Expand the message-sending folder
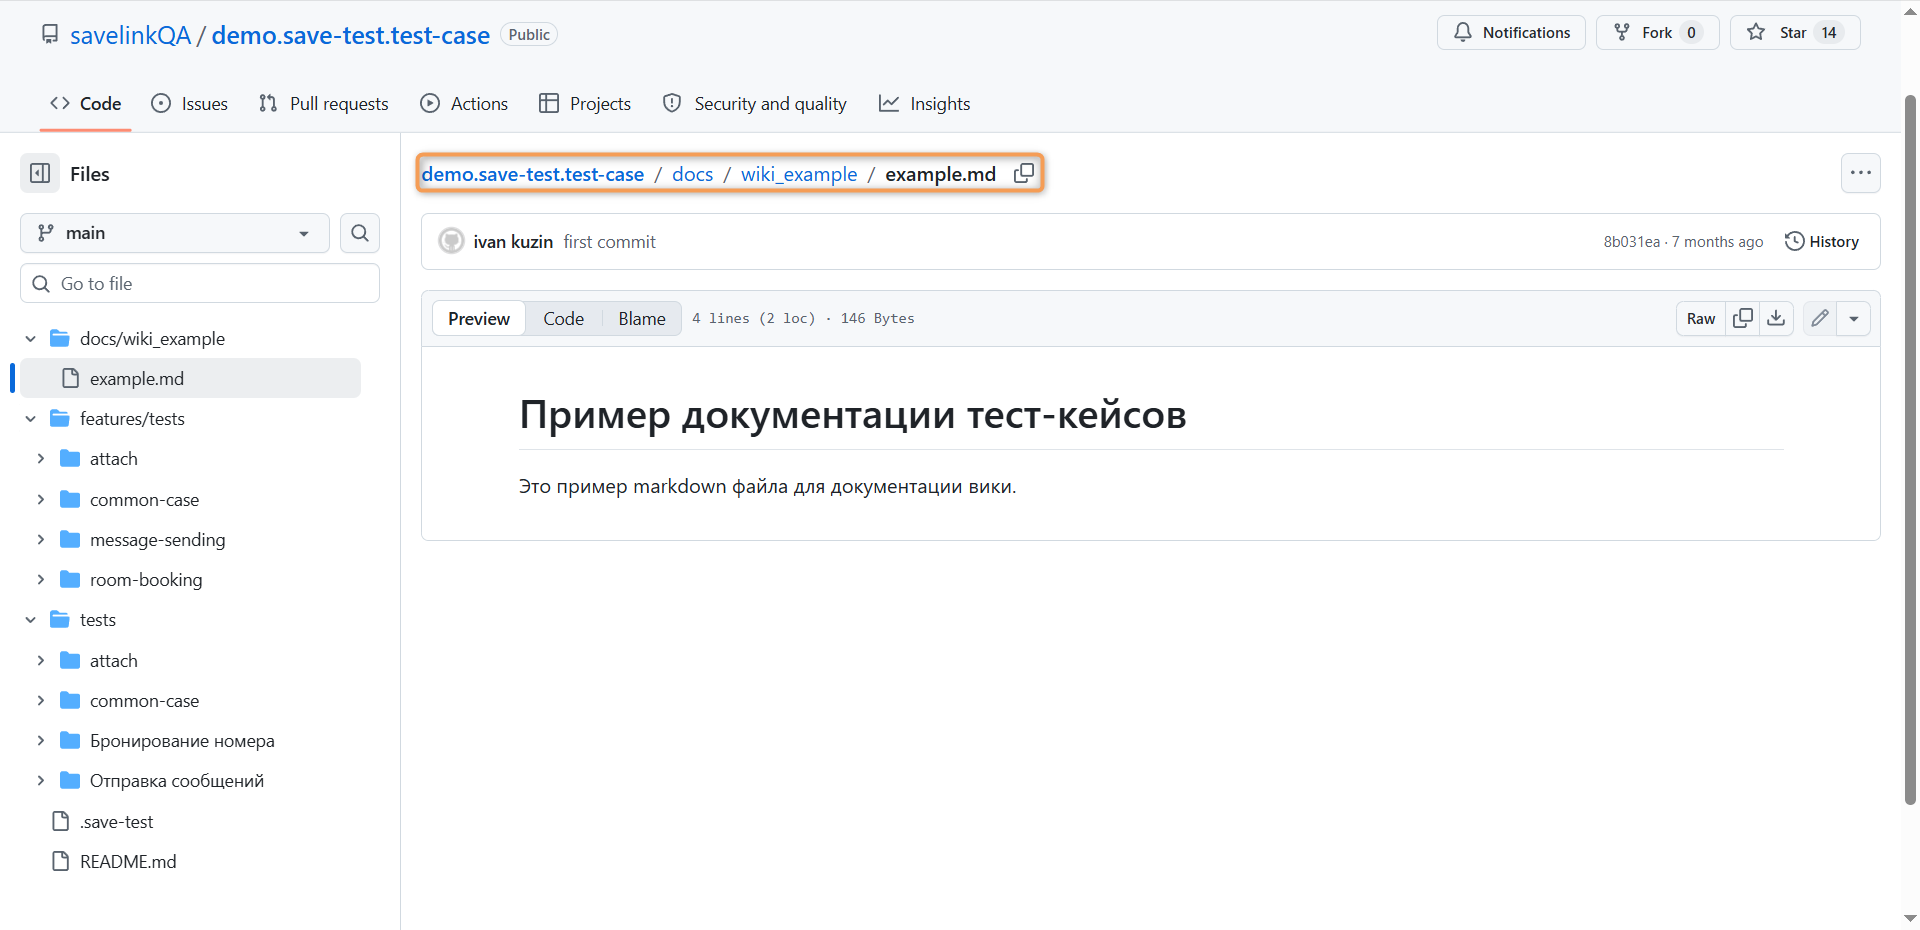The image size is (1920, 930). pyautogui.click(x=40, y=539)
